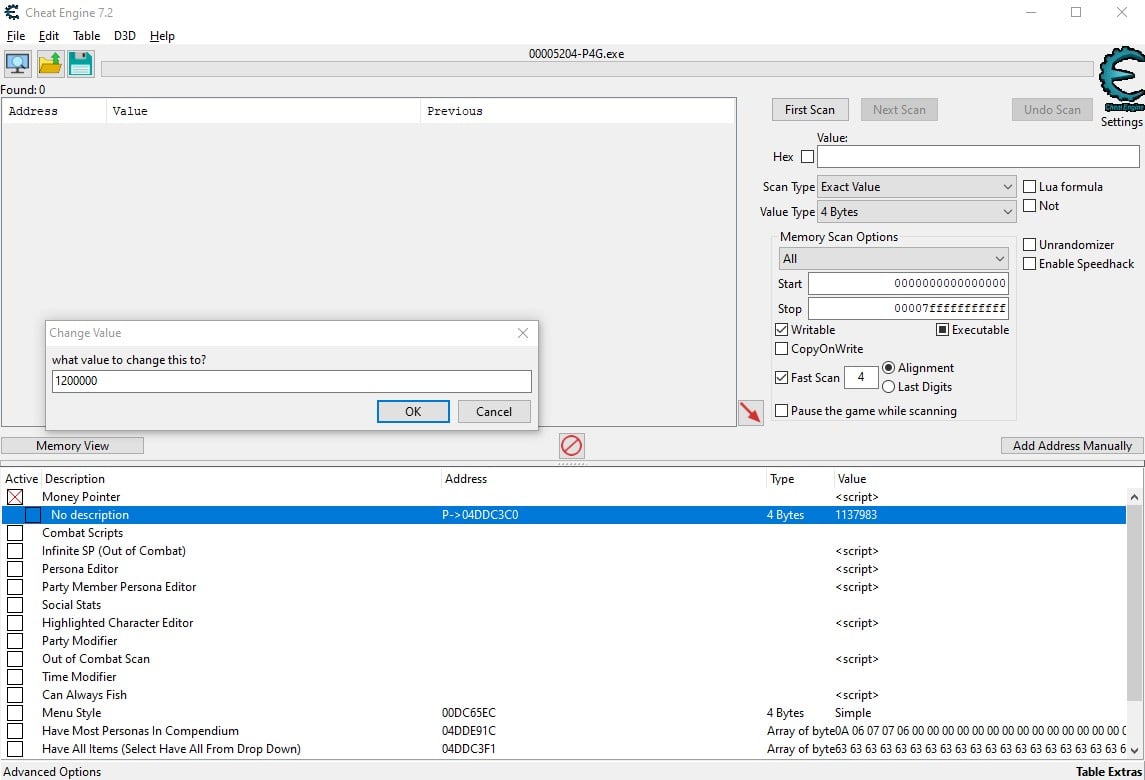Click the Menu Style value Simple
The image size is (1145, 780).
[853, 713]
